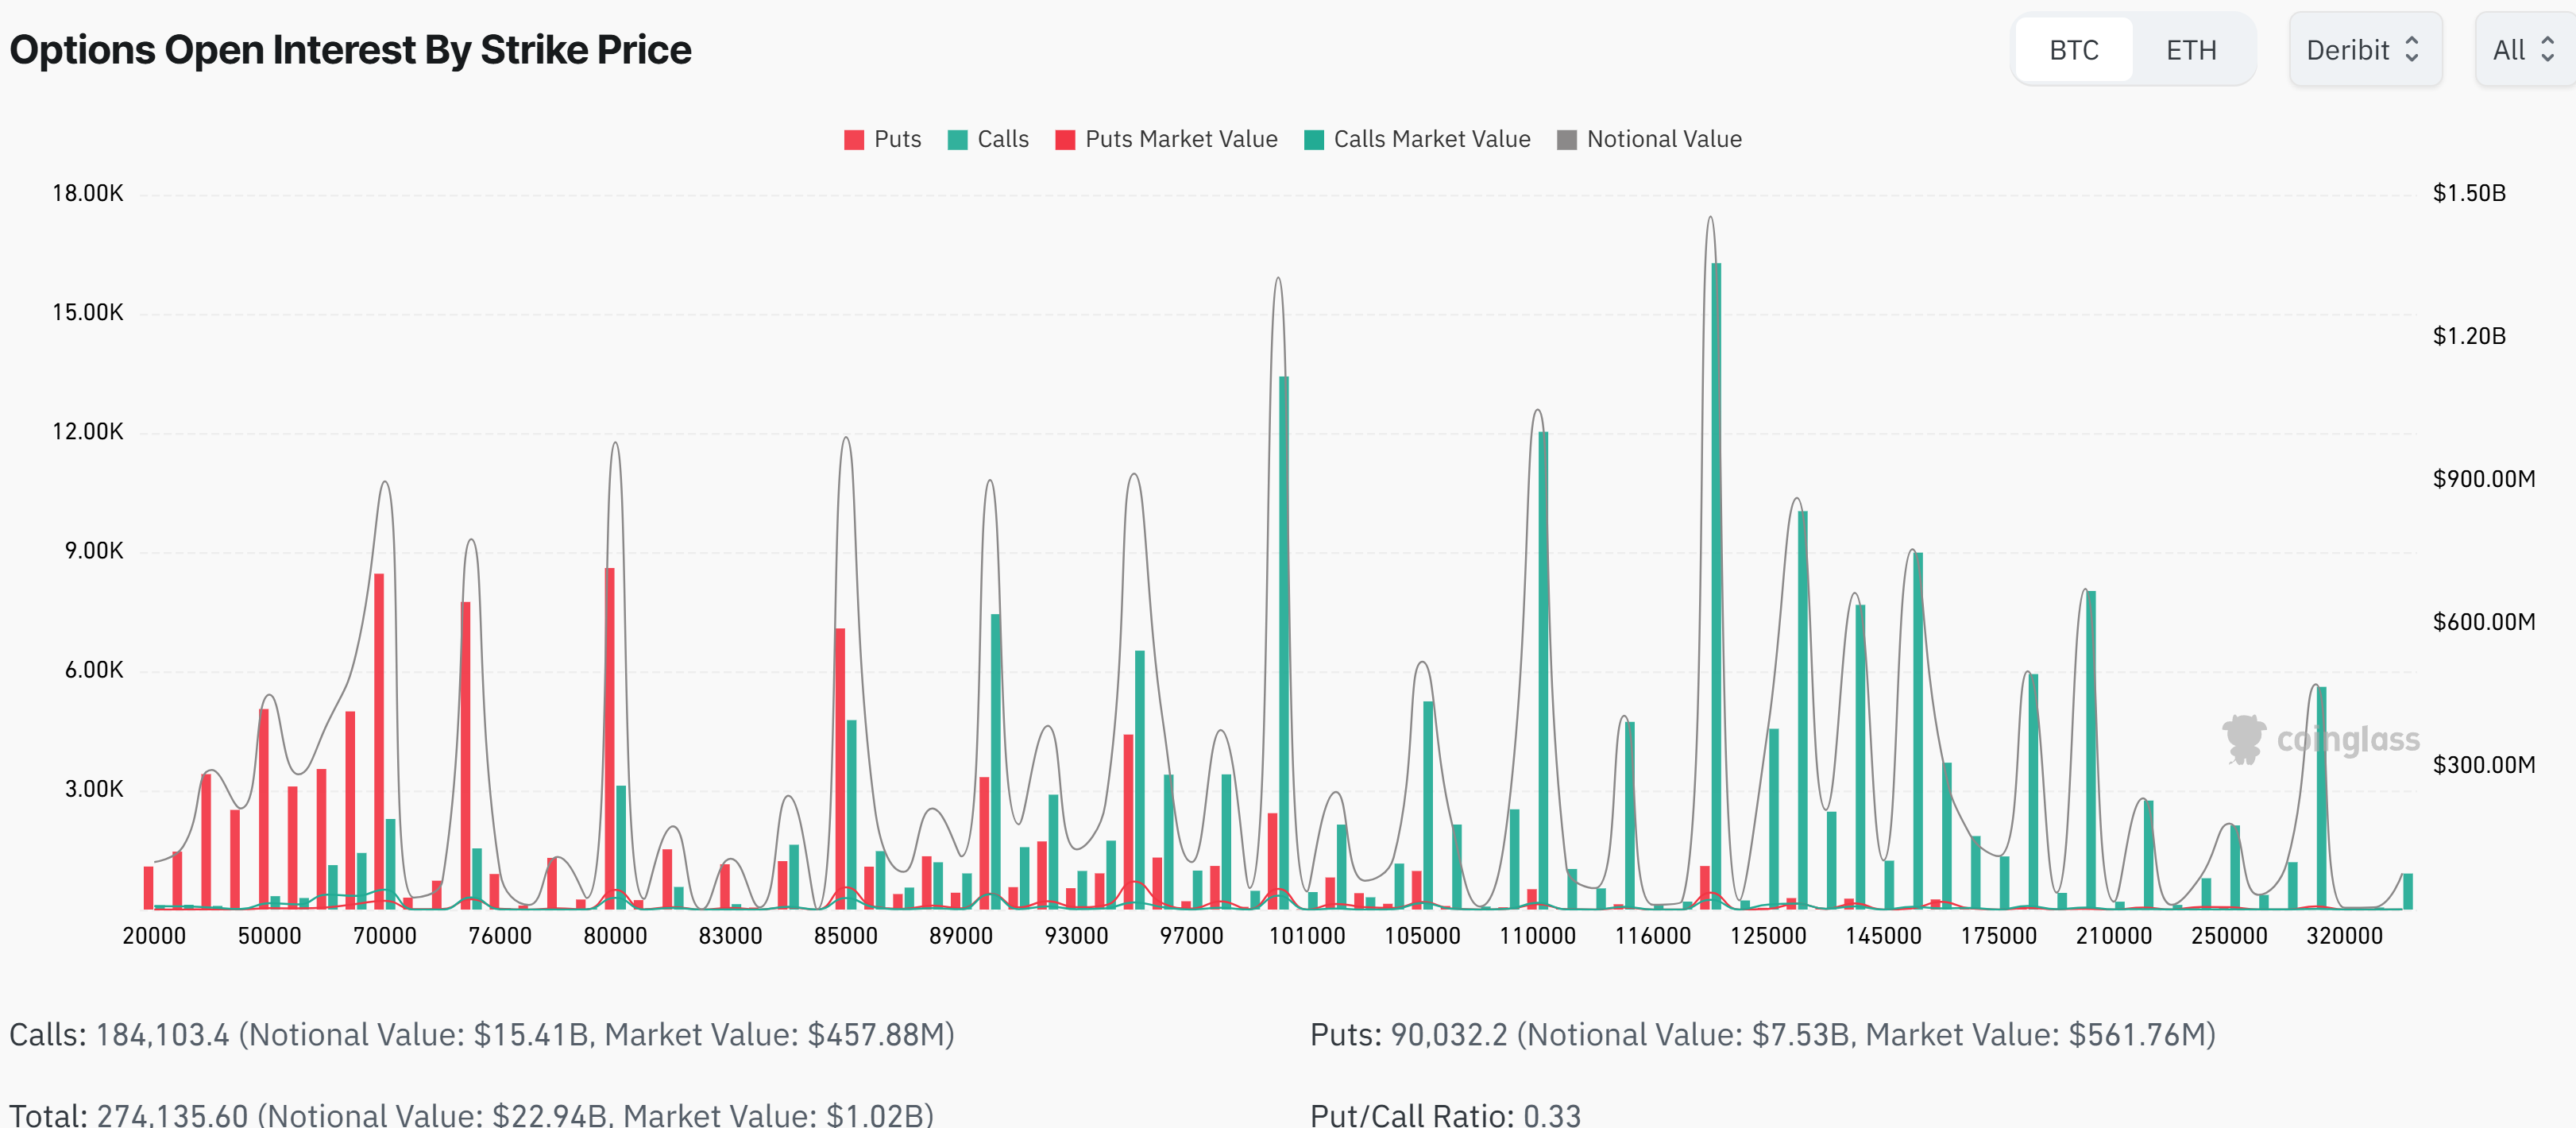The width and height of the screenshot is (2576, 1128).
Task: Click the red Puts legend swatch
Action: point(853,140)
